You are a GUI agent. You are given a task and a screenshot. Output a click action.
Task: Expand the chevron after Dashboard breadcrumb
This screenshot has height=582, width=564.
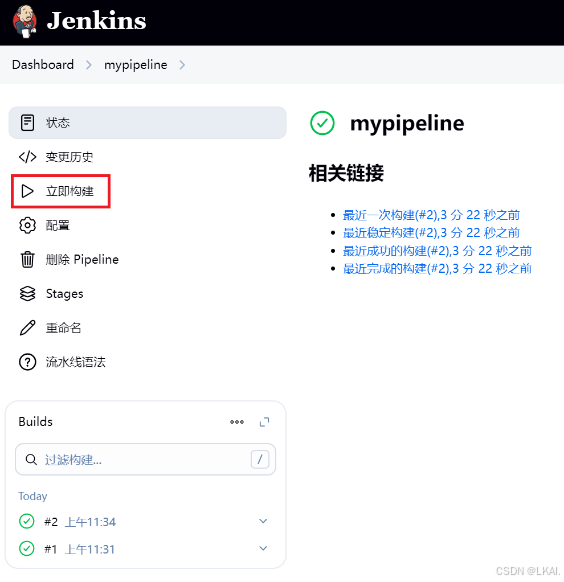89,65
